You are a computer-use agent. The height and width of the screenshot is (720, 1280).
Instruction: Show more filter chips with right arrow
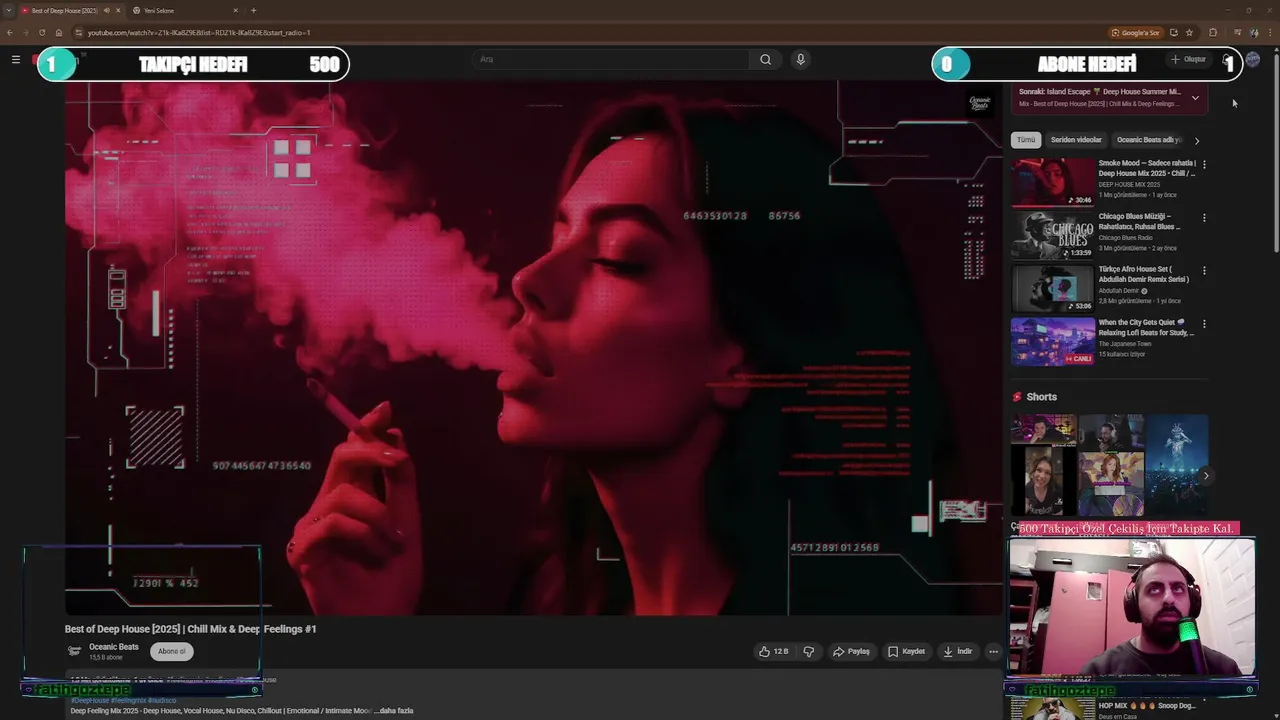(1197, 141)
